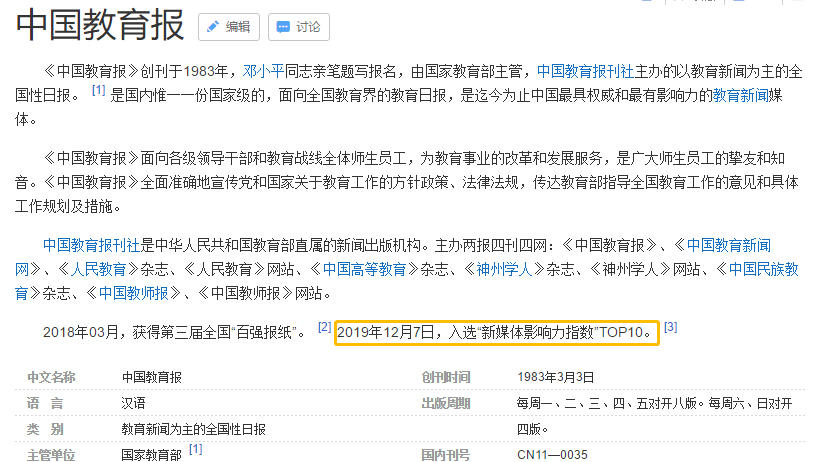
Task: Open the 人民教育 magazine link
Action: [x=98, y=269]
